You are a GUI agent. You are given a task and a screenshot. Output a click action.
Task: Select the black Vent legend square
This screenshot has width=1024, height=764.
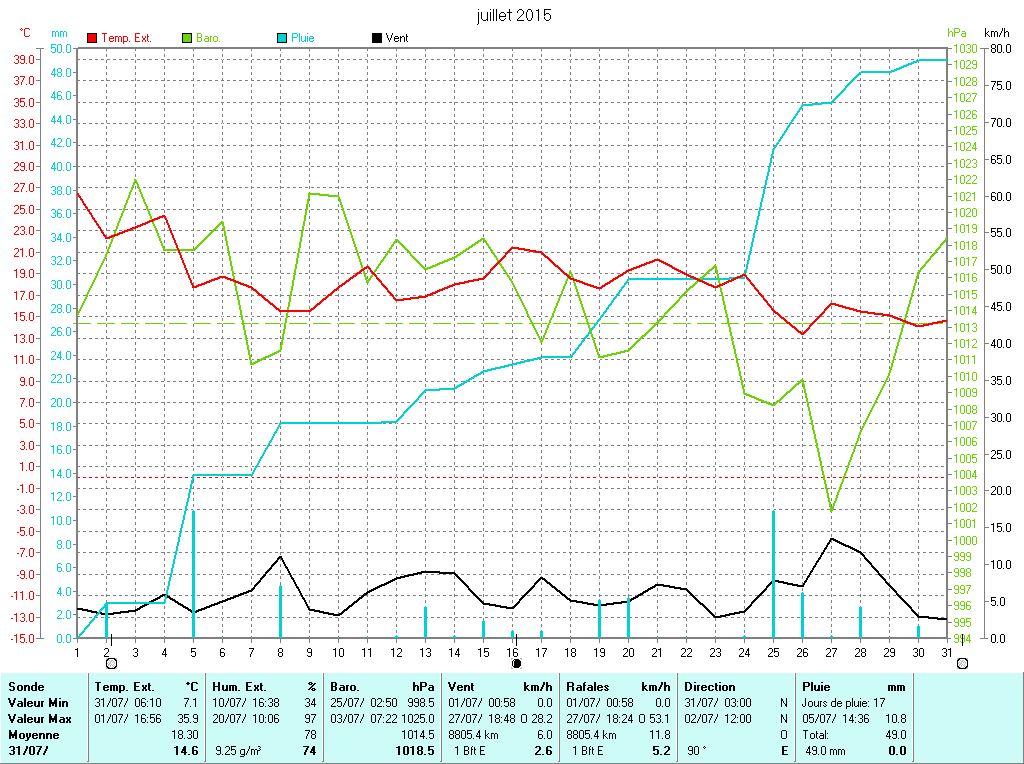coord(376,38)
